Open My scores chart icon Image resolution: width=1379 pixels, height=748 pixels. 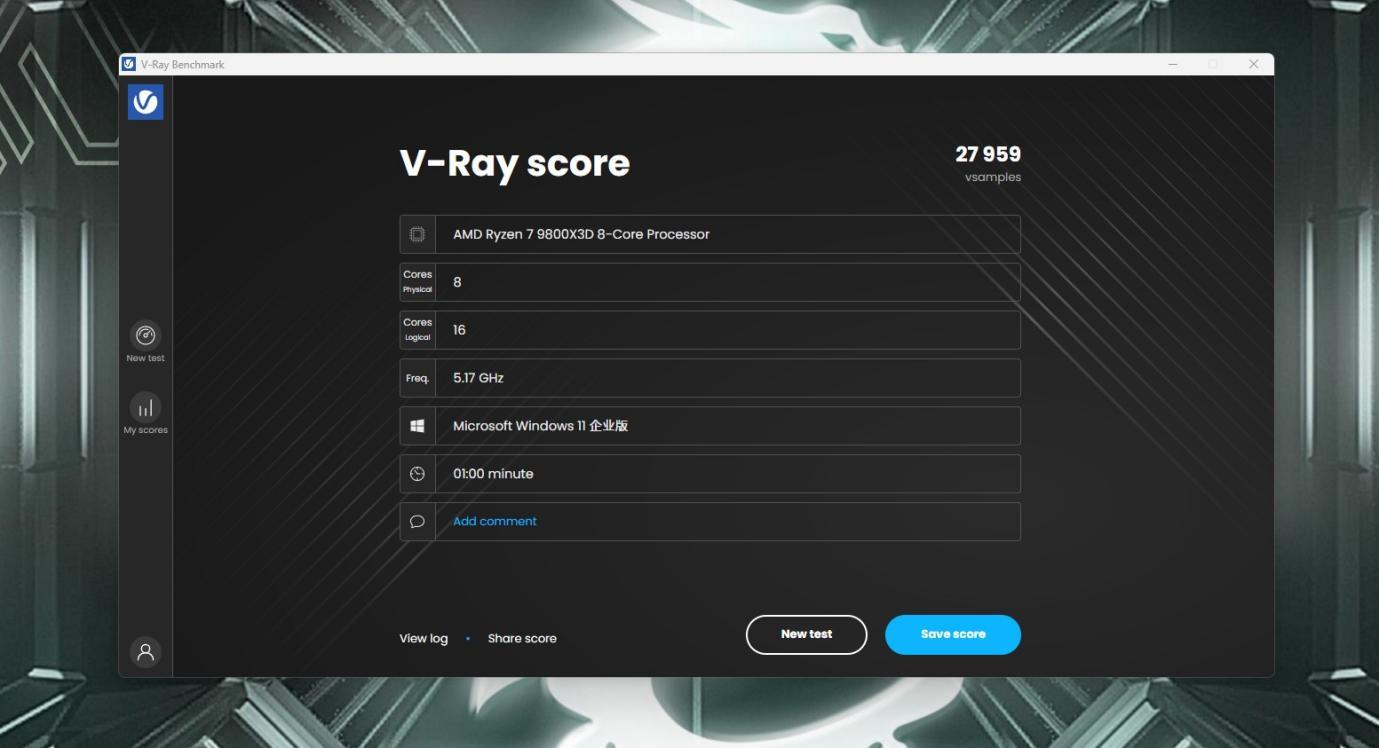coord(146,407)
